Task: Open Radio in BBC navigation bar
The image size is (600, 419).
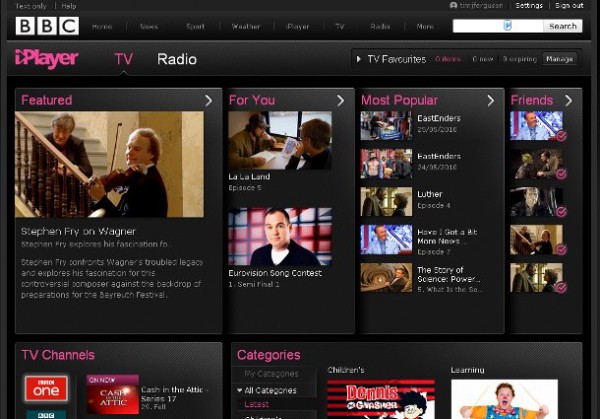Action: [380, 26]
